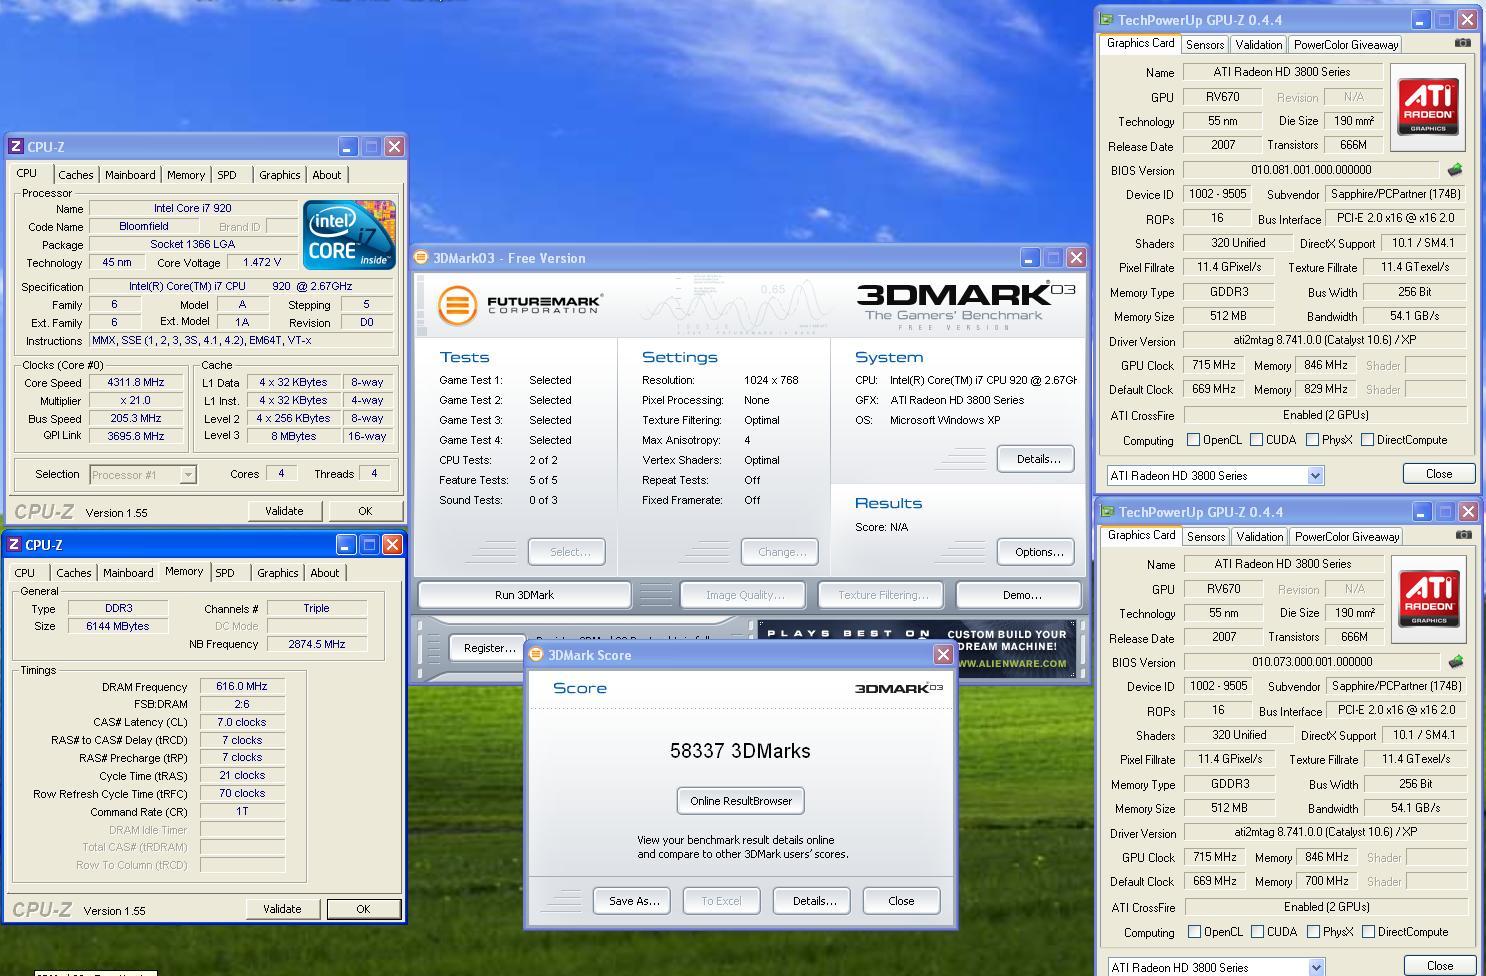Open SPD tab in bottom CPU-Z
The image size is (1486, 976).
click(x=225, y=572)
